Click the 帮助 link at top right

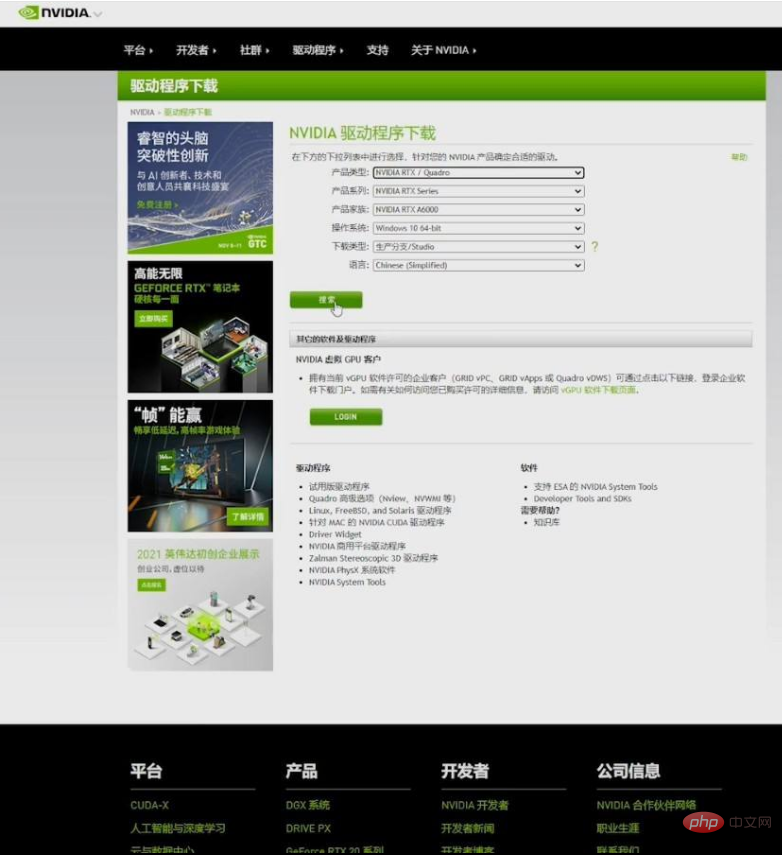pyautogui.click(x=739, y=157)
